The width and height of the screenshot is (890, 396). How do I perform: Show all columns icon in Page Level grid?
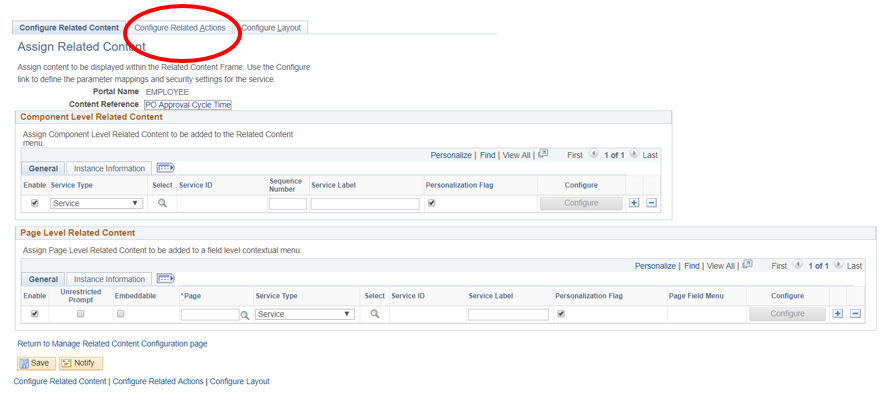[165, 279]
